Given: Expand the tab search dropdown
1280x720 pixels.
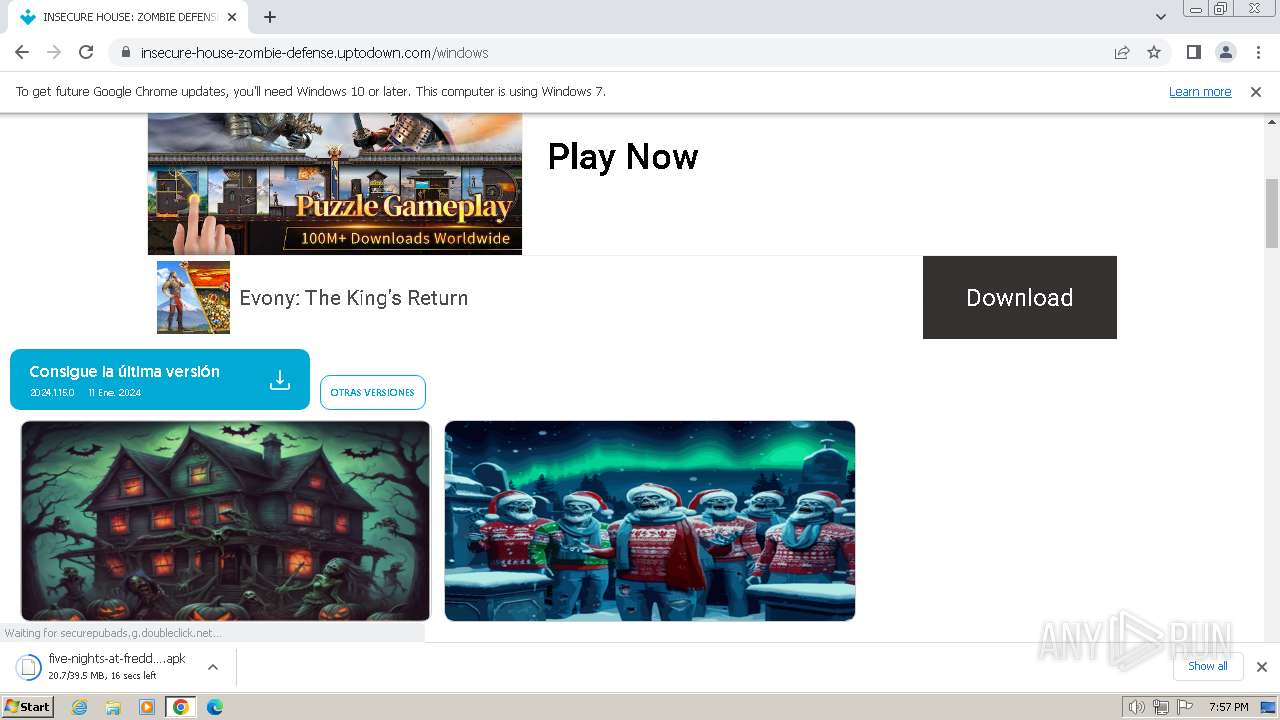Looking at the screenshot, I should click(x=1160, y=17).
